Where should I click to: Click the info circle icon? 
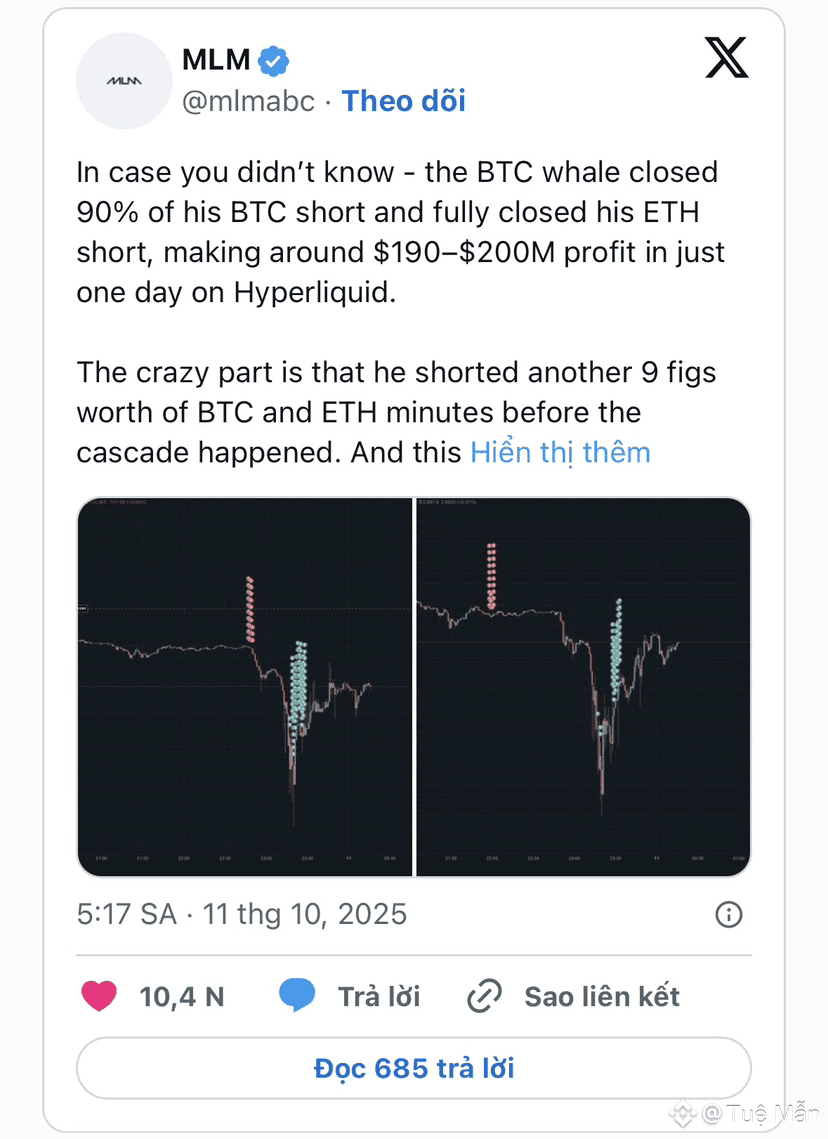pos(729,914)
